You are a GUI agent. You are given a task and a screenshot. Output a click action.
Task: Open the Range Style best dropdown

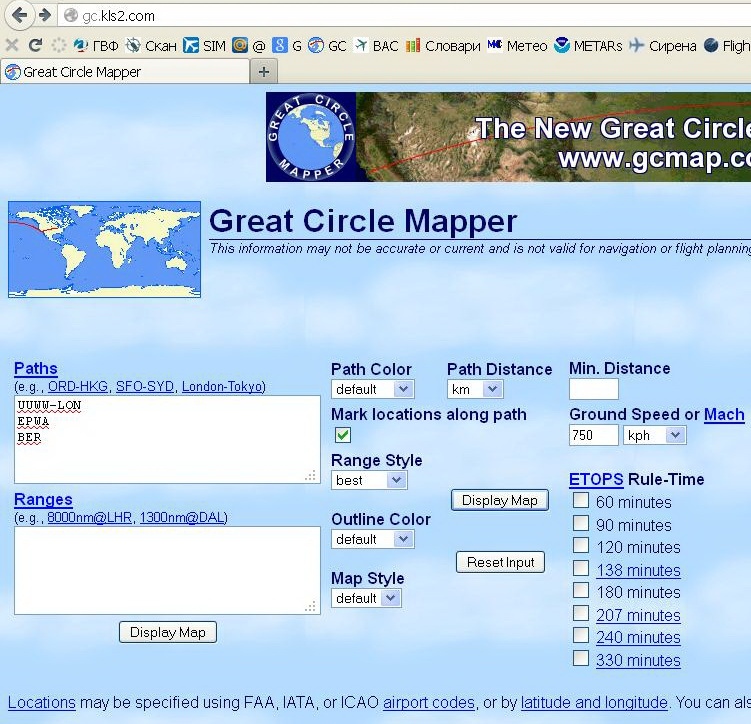pyautogui.click(x=369, y=480)
